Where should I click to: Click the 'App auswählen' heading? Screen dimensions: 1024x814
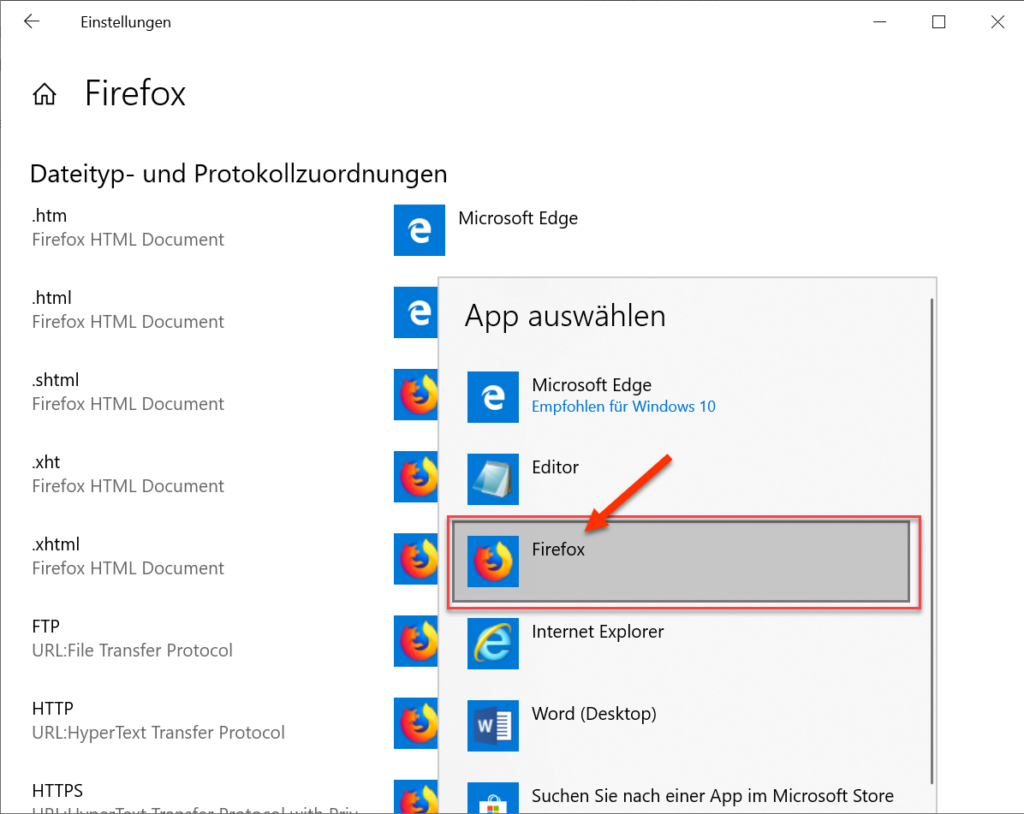(x=565, y=316)
